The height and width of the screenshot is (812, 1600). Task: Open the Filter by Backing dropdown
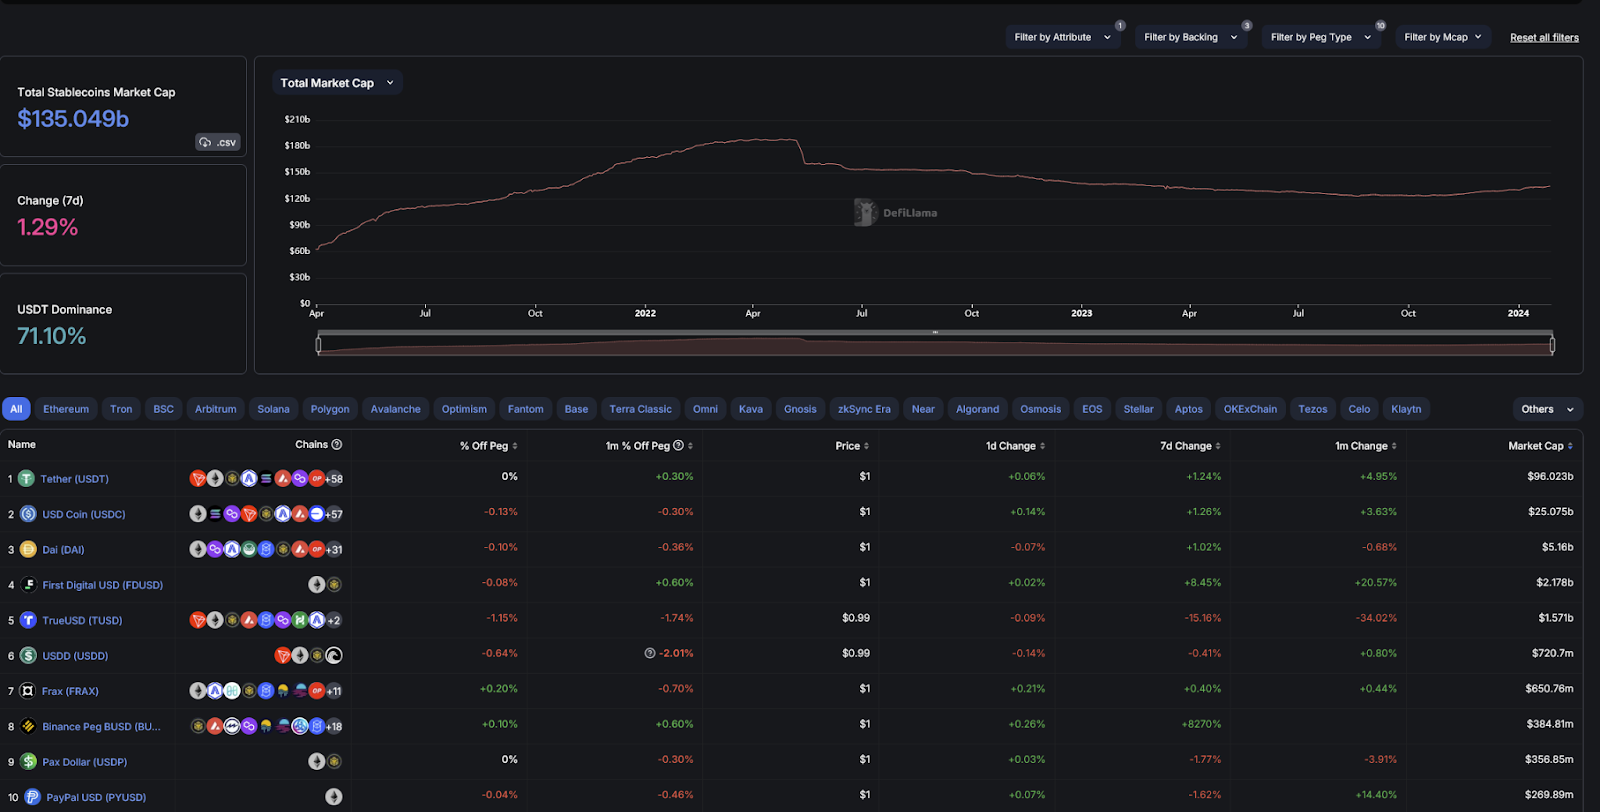click(x=1191, y=37)
